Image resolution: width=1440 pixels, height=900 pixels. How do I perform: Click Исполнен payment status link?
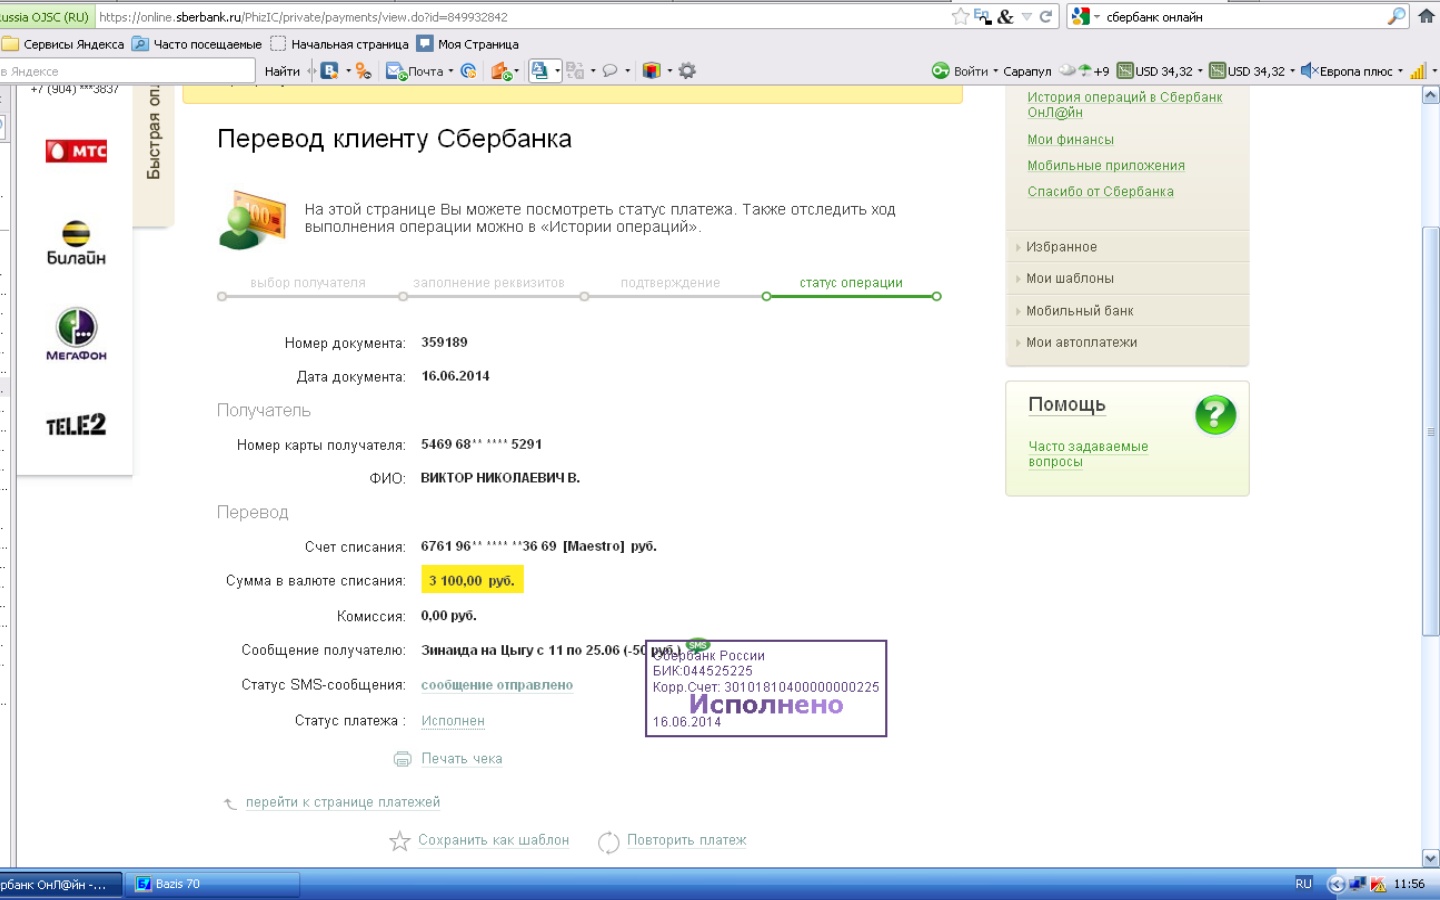(x=453, y=721)
